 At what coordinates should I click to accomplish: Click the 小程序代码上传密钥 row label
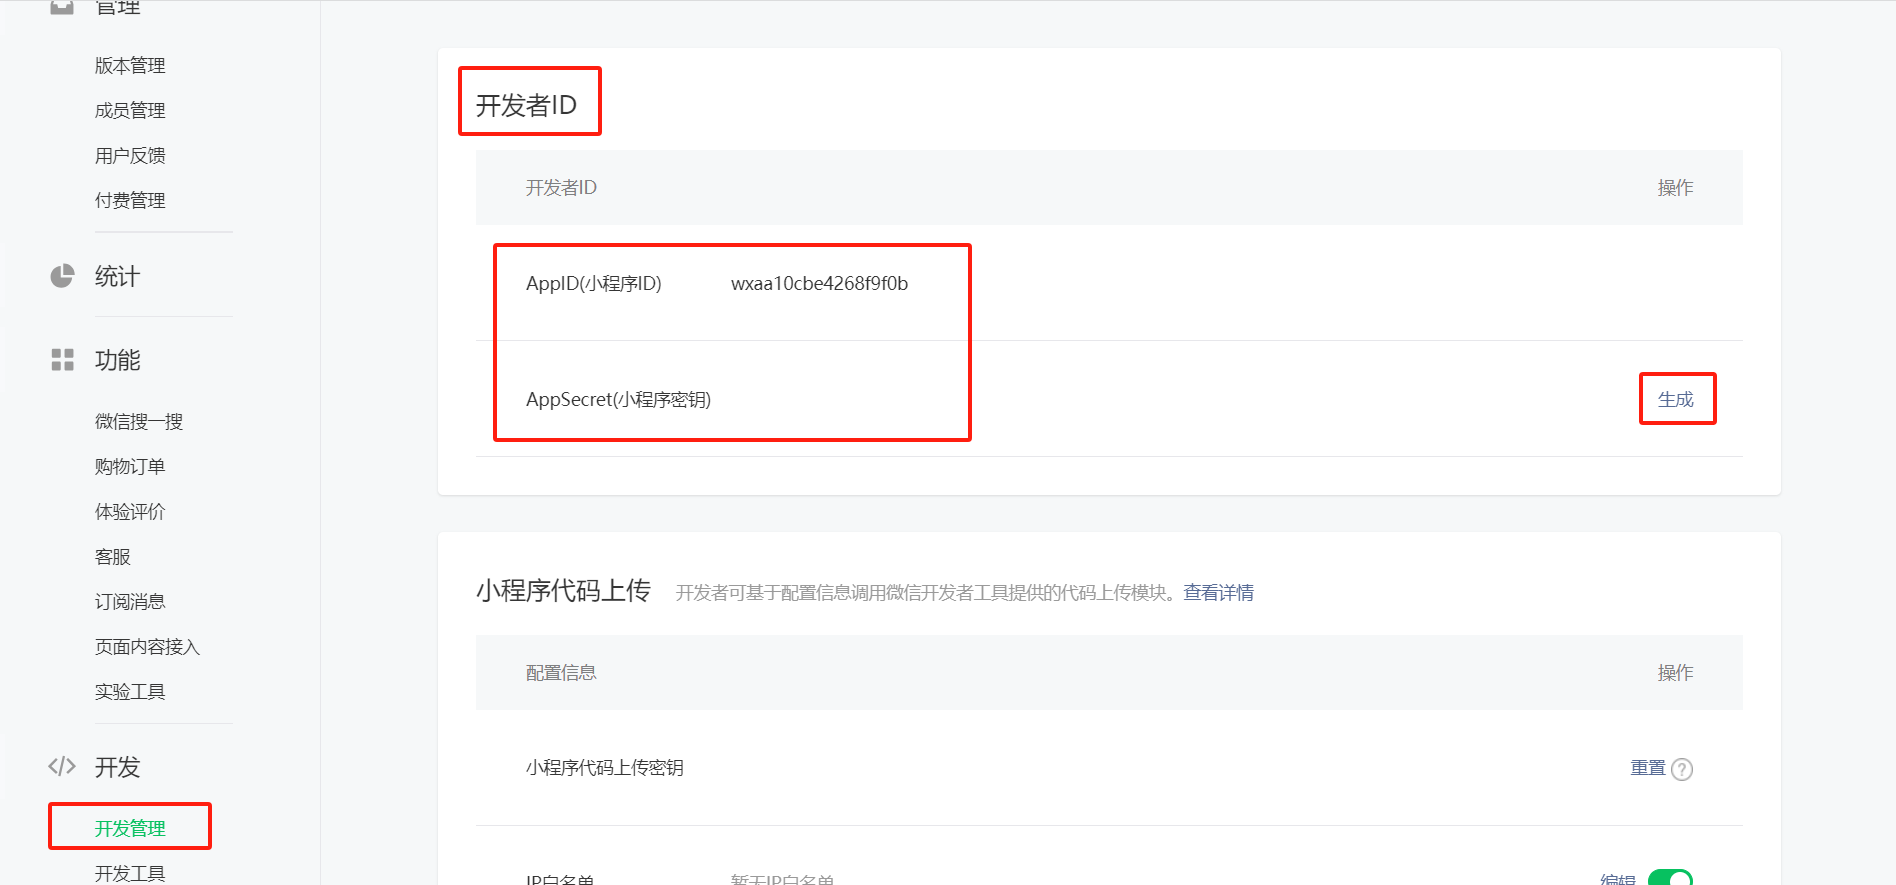click(605, 768)
